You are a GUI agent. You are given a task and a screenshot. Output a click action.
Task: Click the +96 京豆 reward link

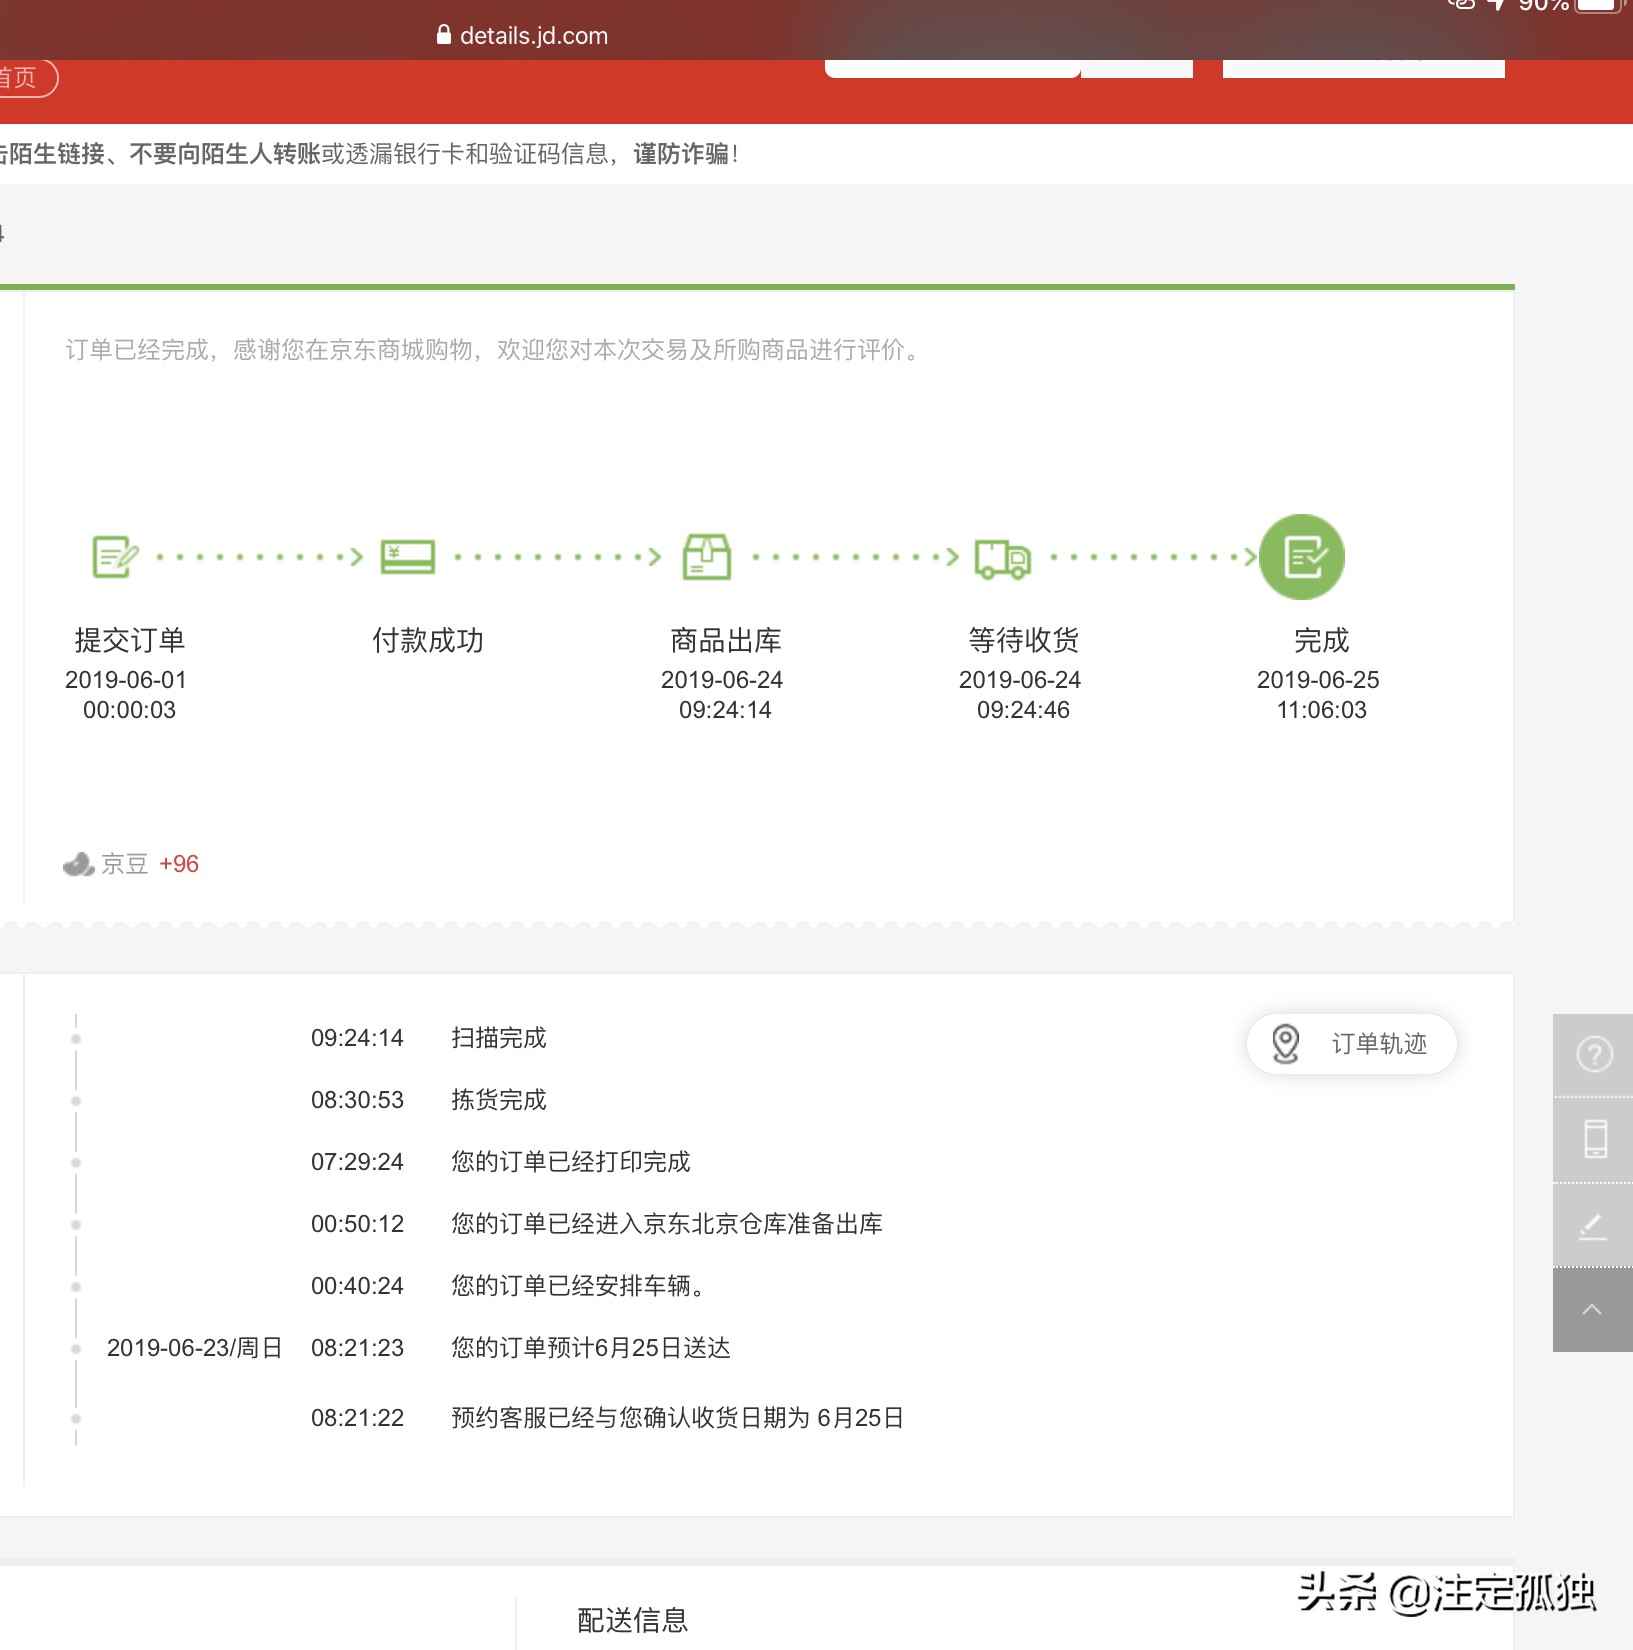[x=178, y=864]
